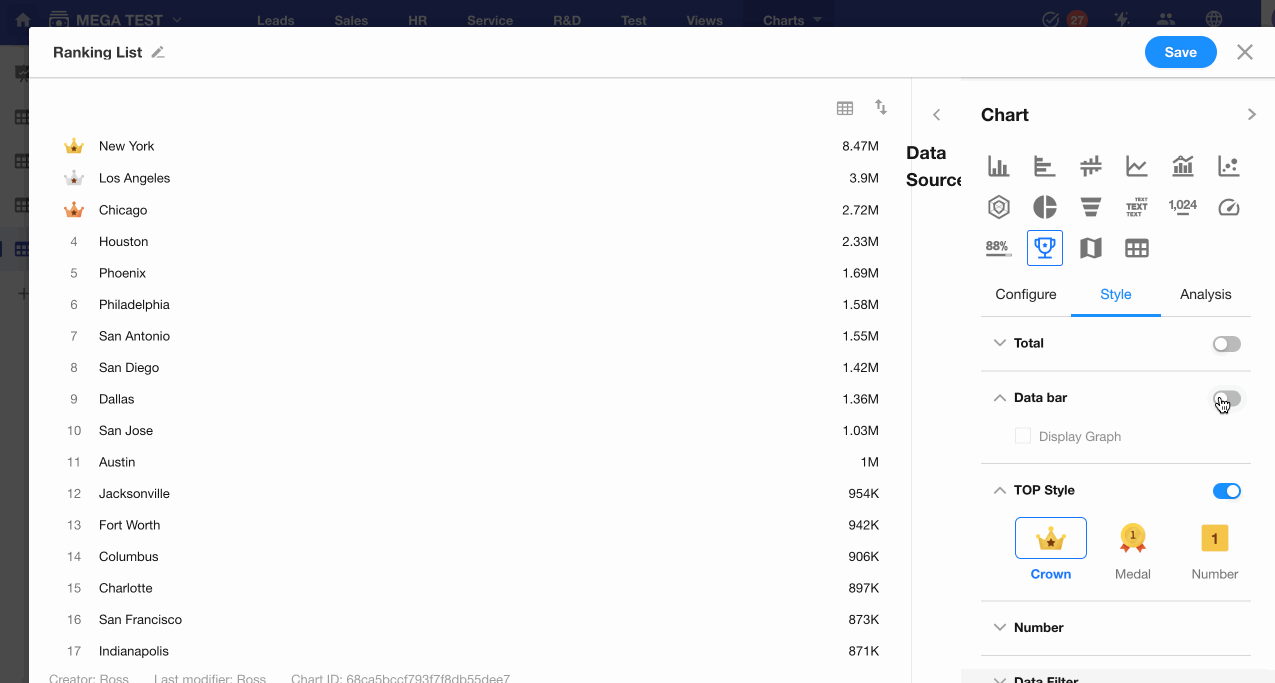1275x683 pixels.
Task: Click the sort order arrows icon
Action: (881, 107)
